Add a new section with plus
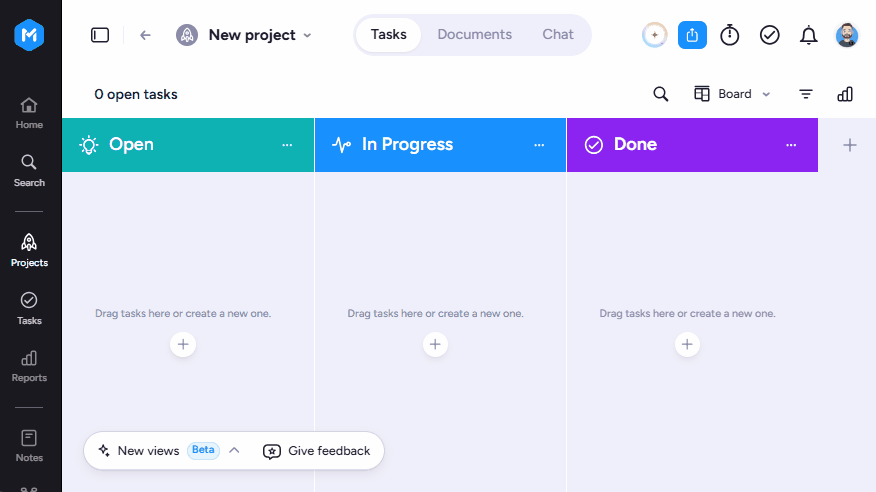This screenshot has height=492, width=876. 850,145
